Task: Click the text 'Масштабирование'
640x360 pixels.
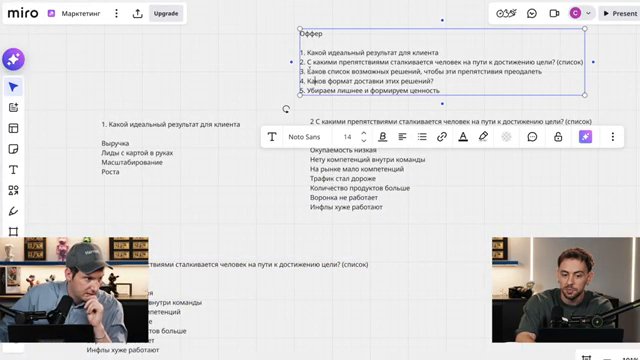Action: point(132,162)
